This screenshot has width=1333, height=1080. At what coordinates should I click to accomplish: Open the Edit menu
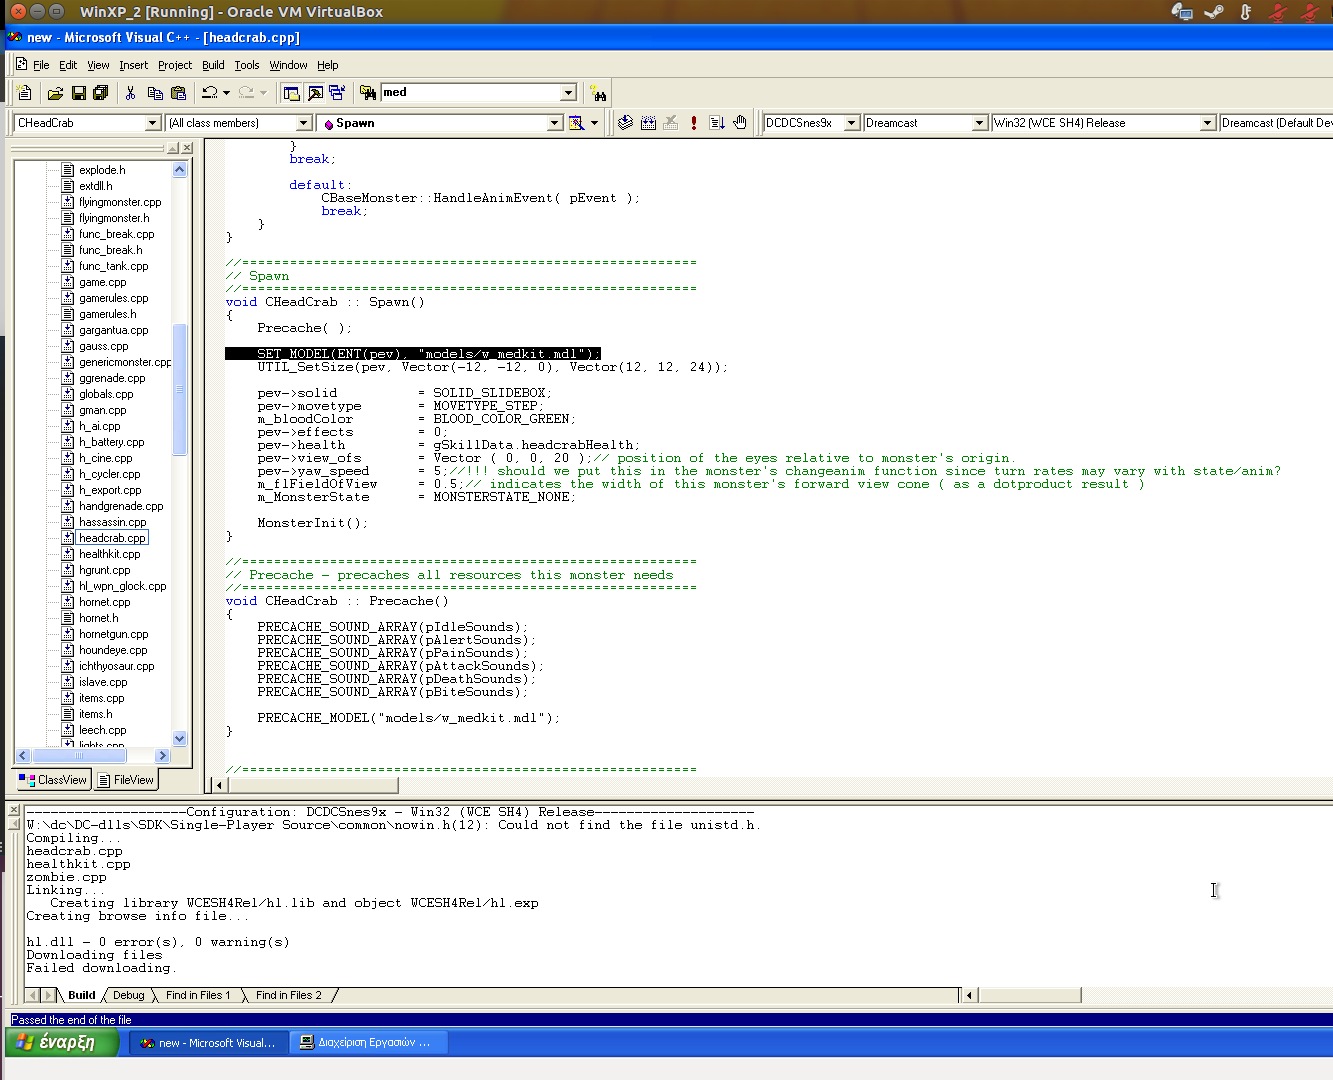pyautogui.click(x=68, y=65)
